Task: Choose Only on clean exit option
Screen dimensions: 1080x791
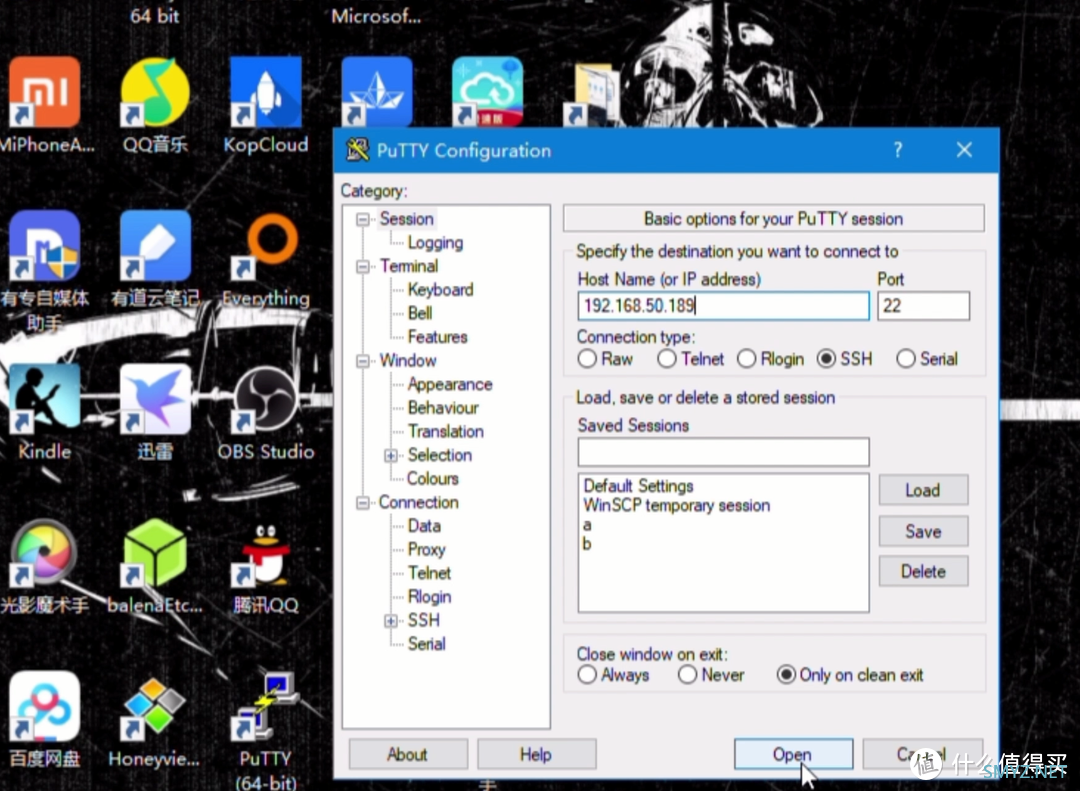Action: [x=786, y=675]
